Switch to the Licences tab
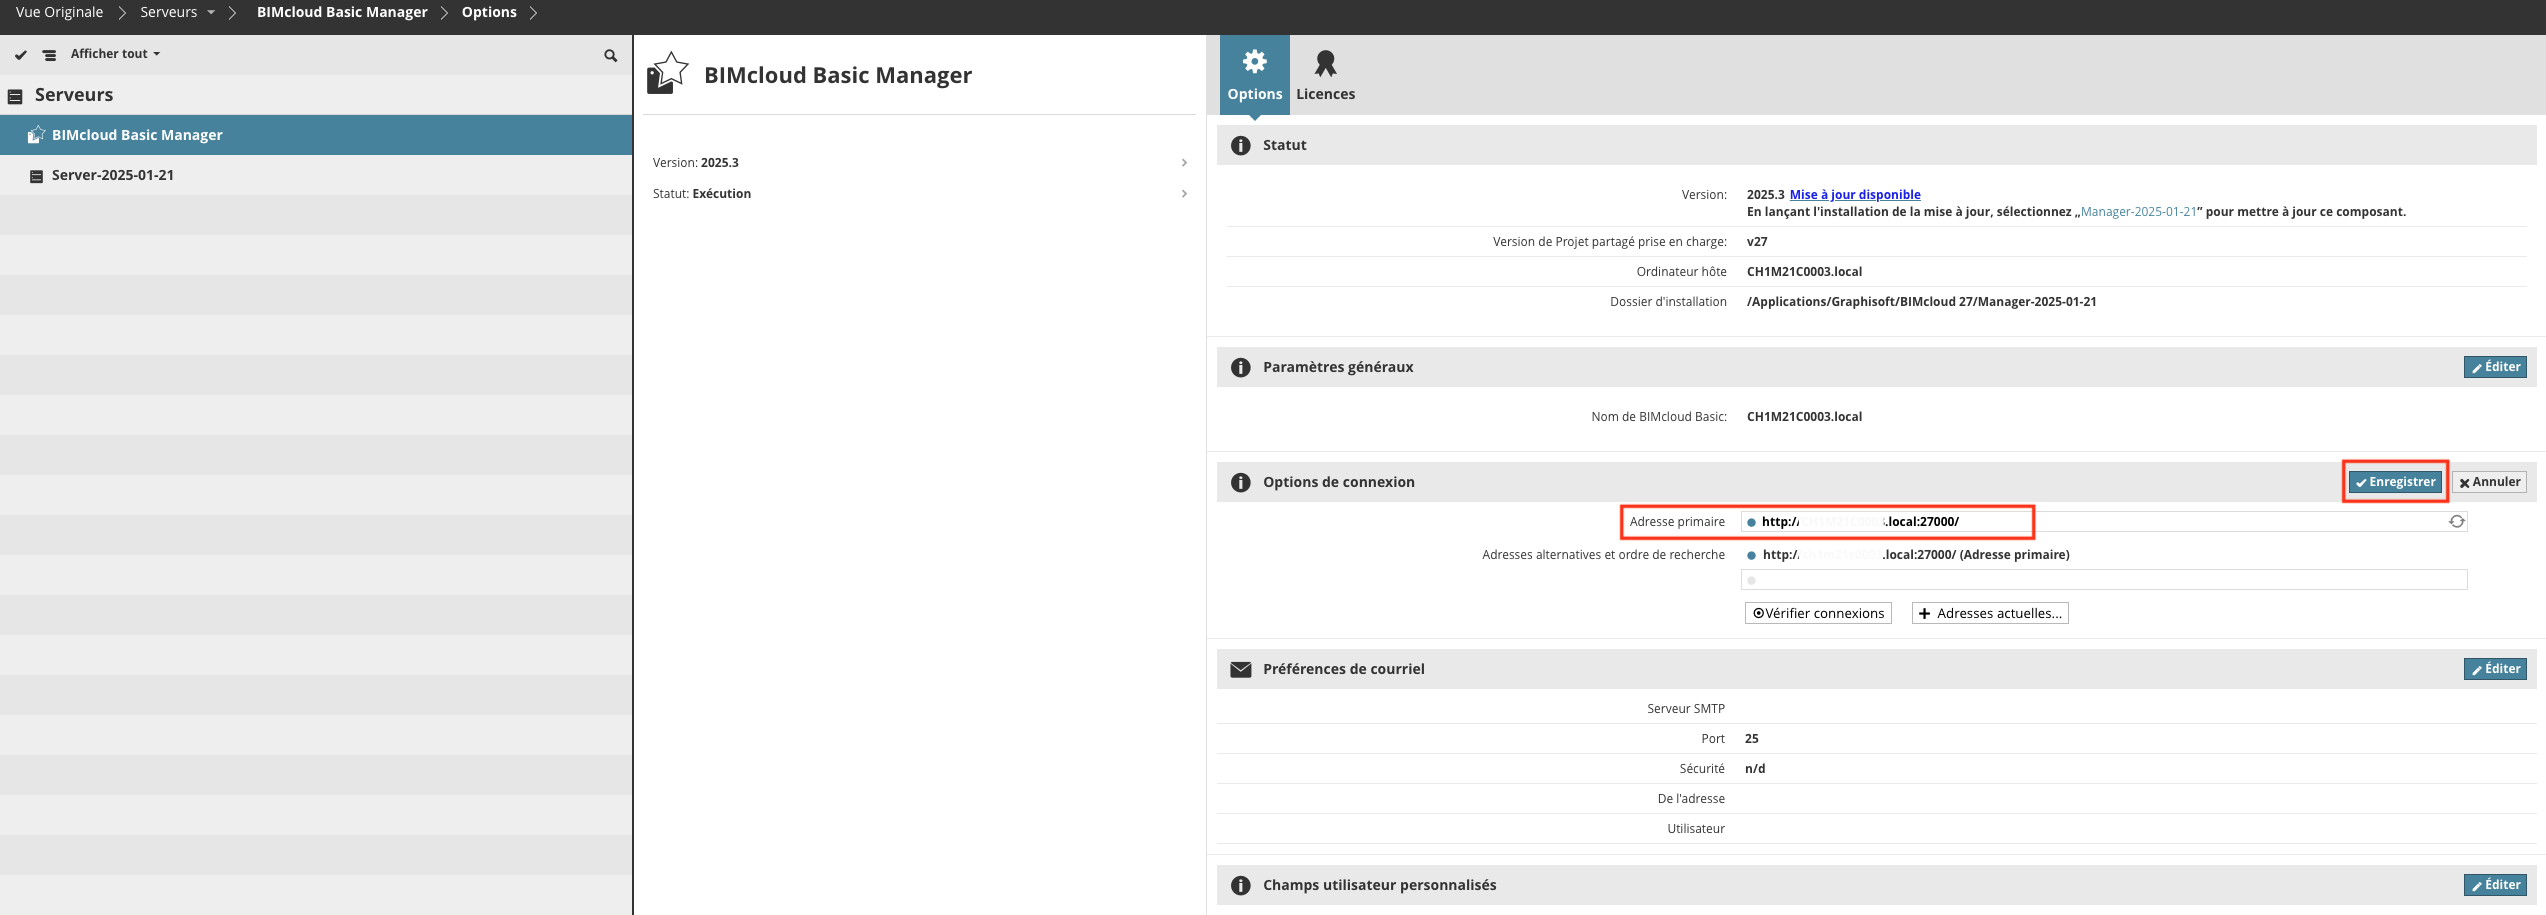This screenshot has width=2546, height=915. pos(1325,75)
